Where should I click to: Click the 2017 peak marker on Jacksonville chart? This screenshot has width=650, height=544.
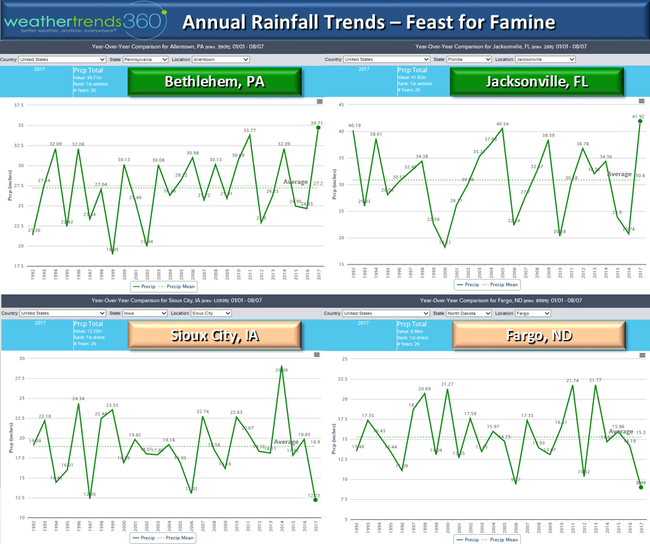point(639,121)
